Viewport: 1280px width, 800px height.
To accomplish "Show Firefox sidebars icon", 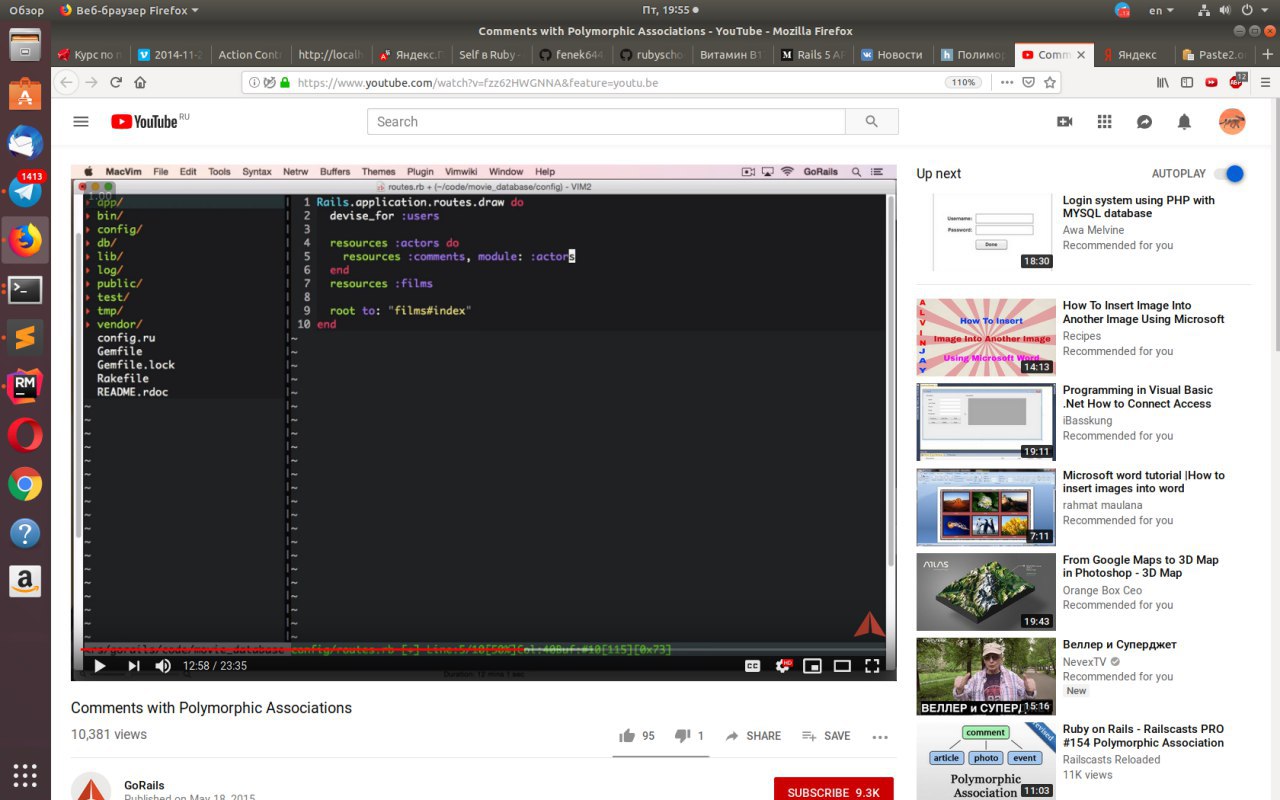I will [x=1187, y=82].
